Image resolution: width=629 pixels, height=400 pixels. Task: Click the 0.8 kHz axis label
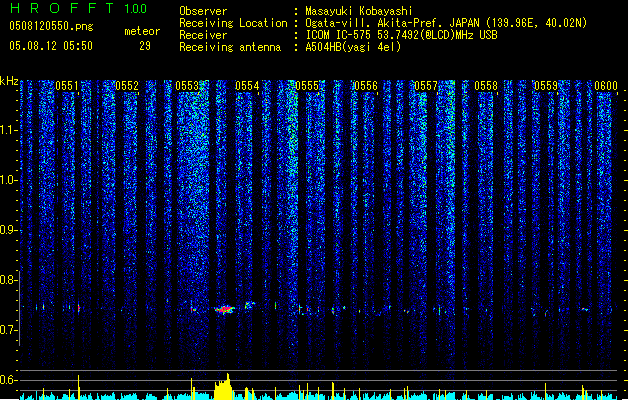(x=9, y=280)
